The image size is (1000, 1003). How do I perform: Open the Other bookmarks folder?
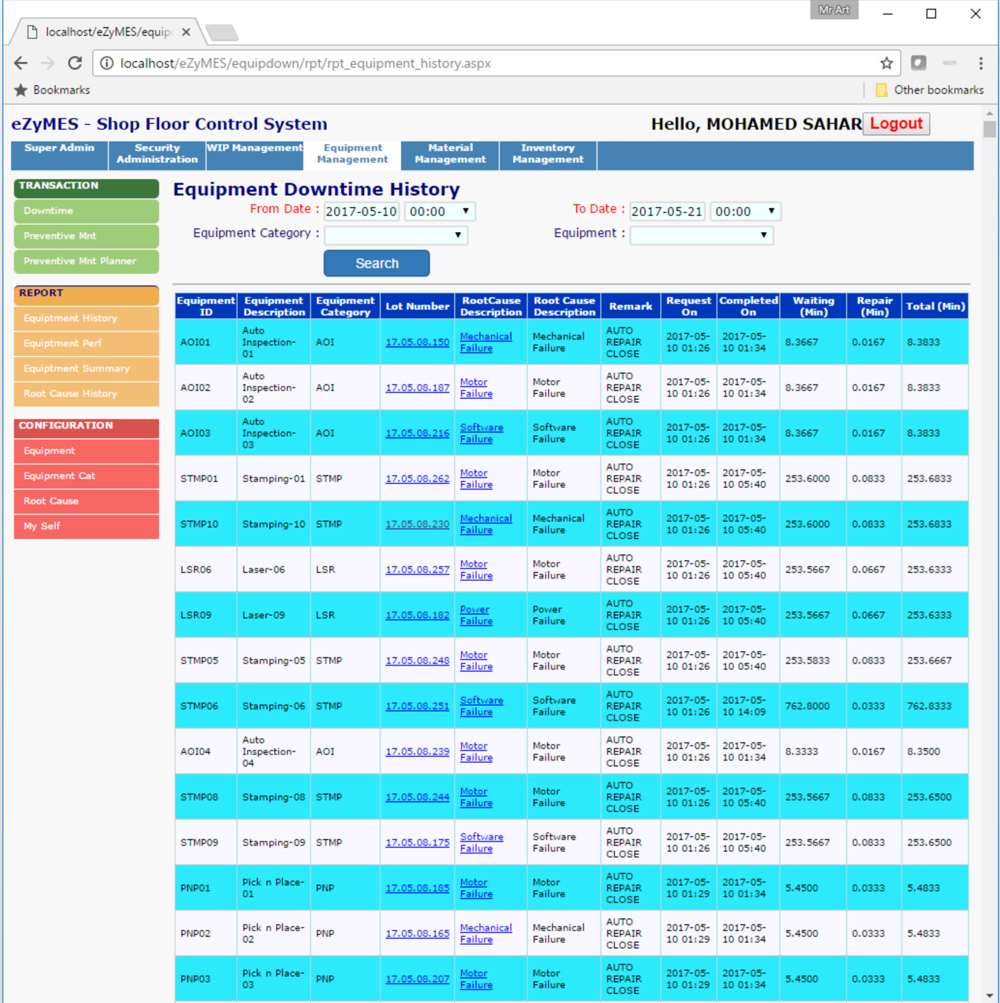(928, 90)
